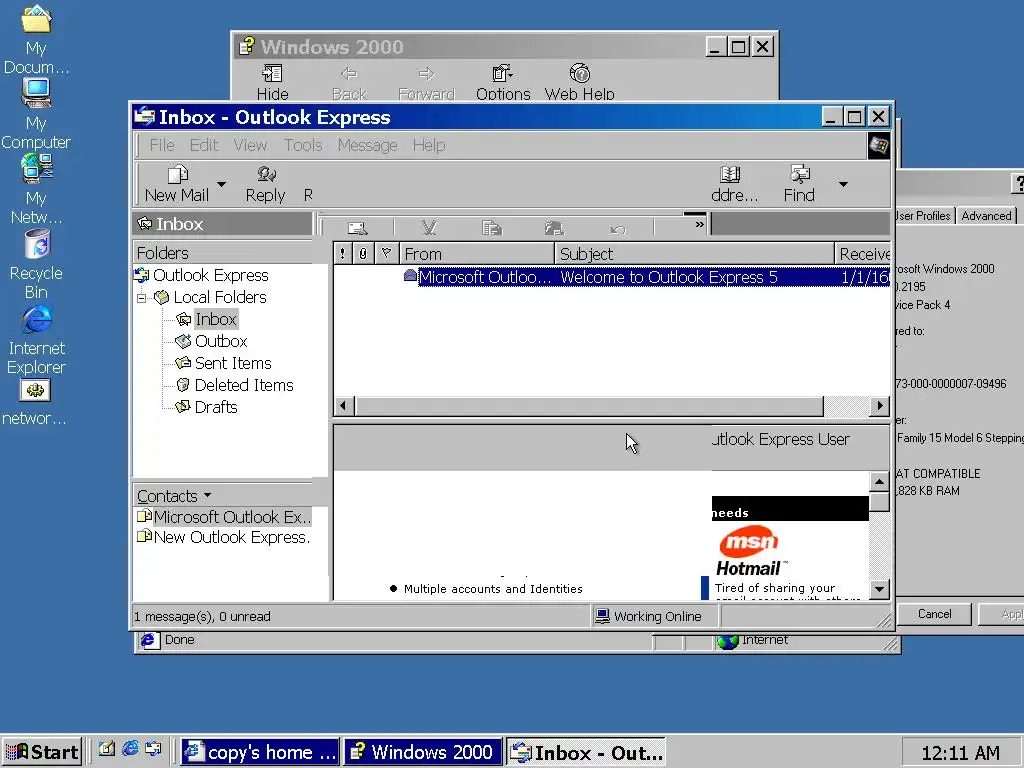Switch to the Advanced tab in System Properties
1024x768 pixels.
pos(986,216)
